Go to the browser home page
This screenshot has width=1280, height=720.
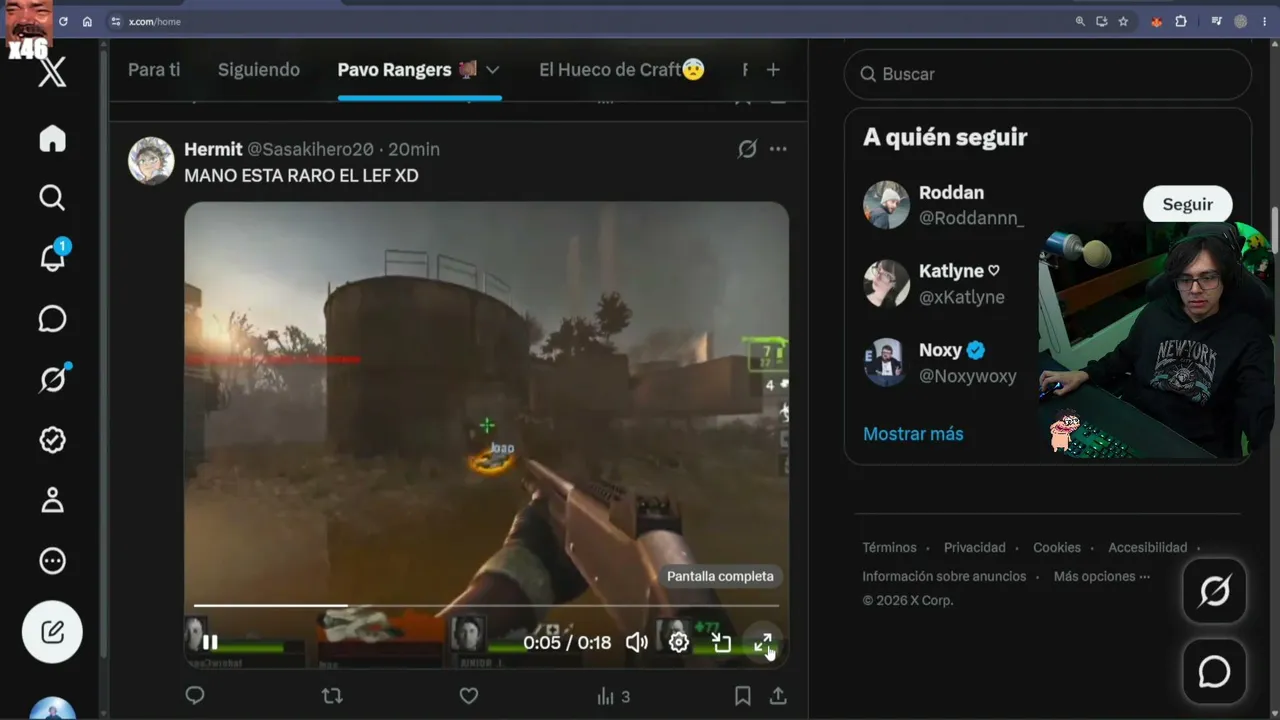pos(87,21)
